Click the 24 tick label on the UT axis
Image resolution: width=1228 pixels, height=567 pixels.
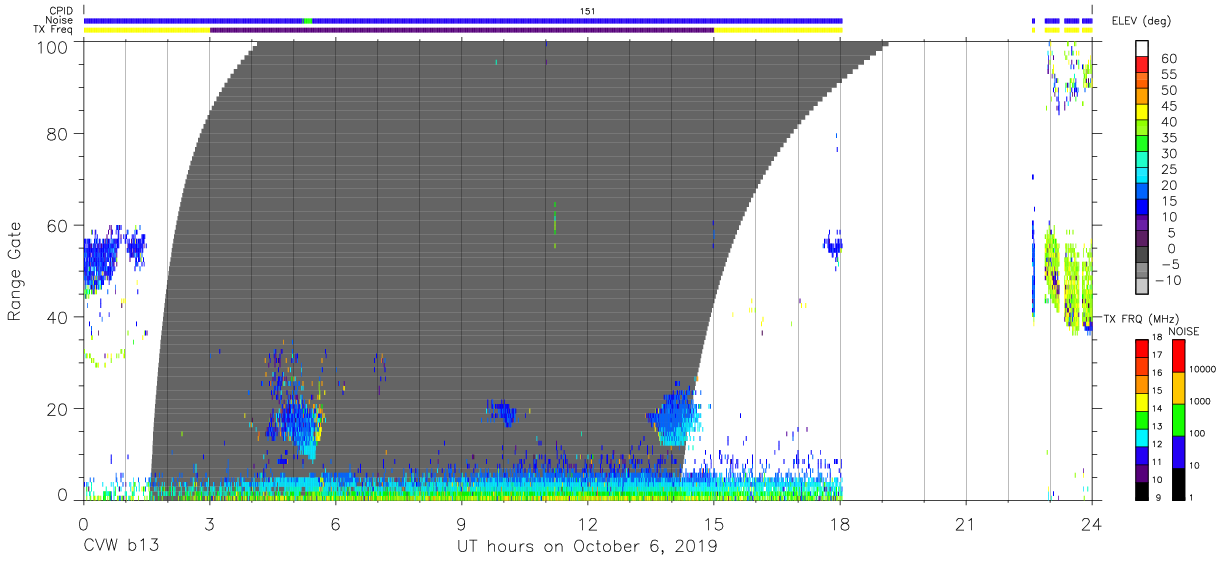click(x=1092, y=524)
